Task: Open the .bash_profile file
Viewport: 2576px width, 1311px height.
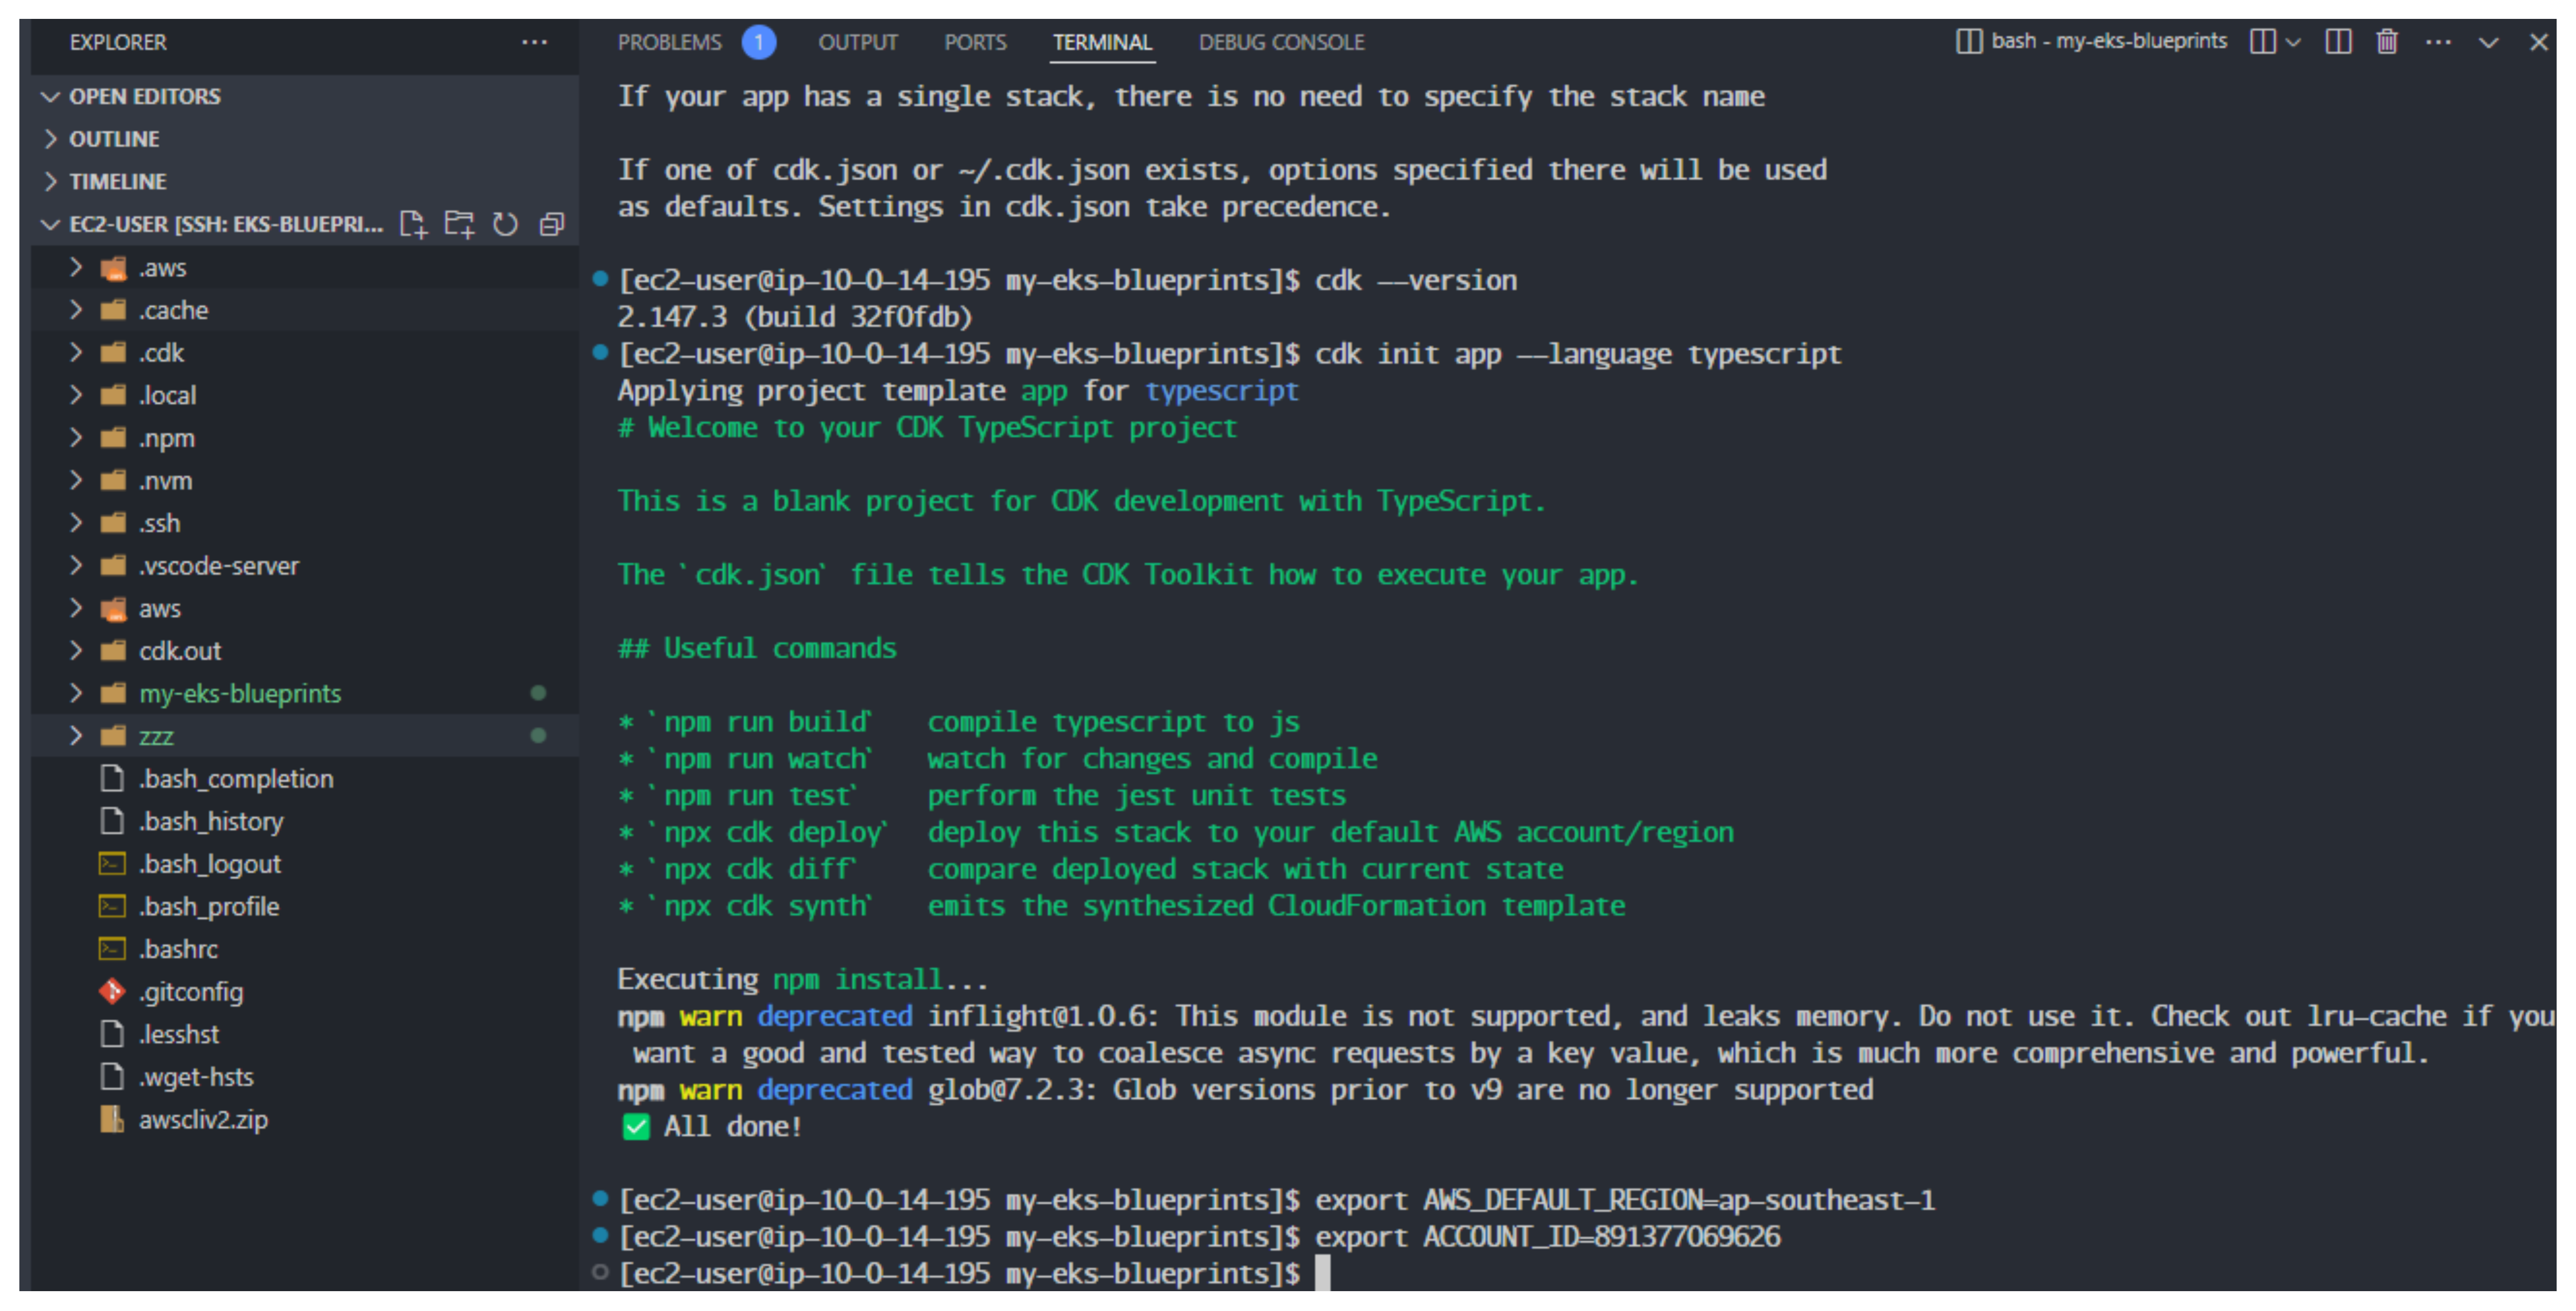Action: point(304,906)
